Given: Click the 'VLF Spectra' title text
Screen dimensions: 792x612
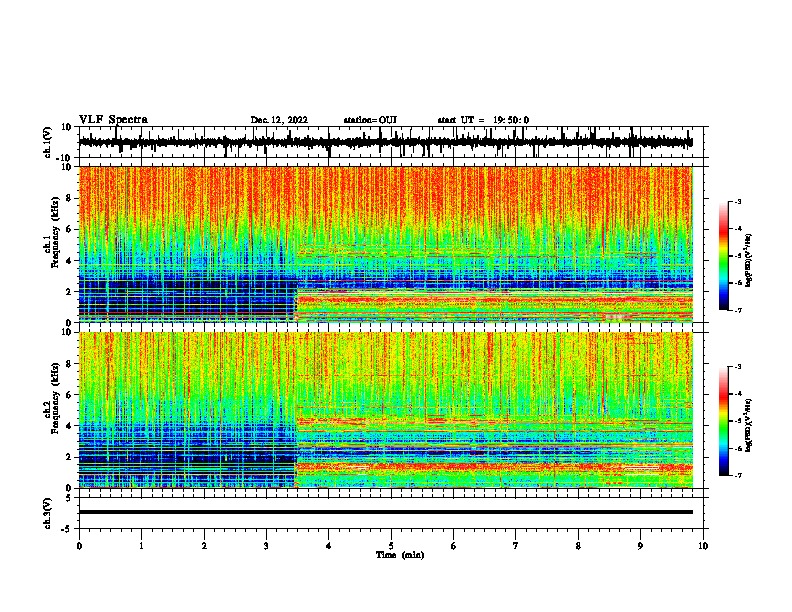Looking at the screenshot, I should tap(113, 120).
